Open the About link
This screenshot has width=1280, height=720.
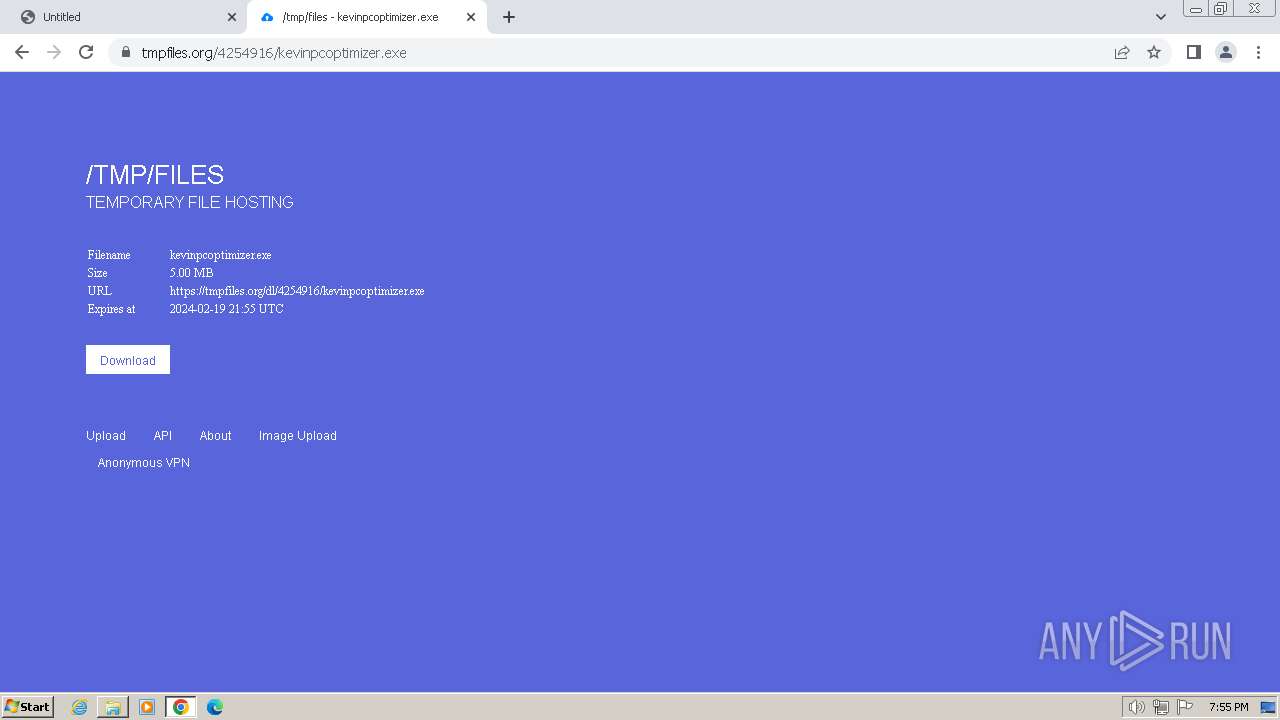(215, 436)
